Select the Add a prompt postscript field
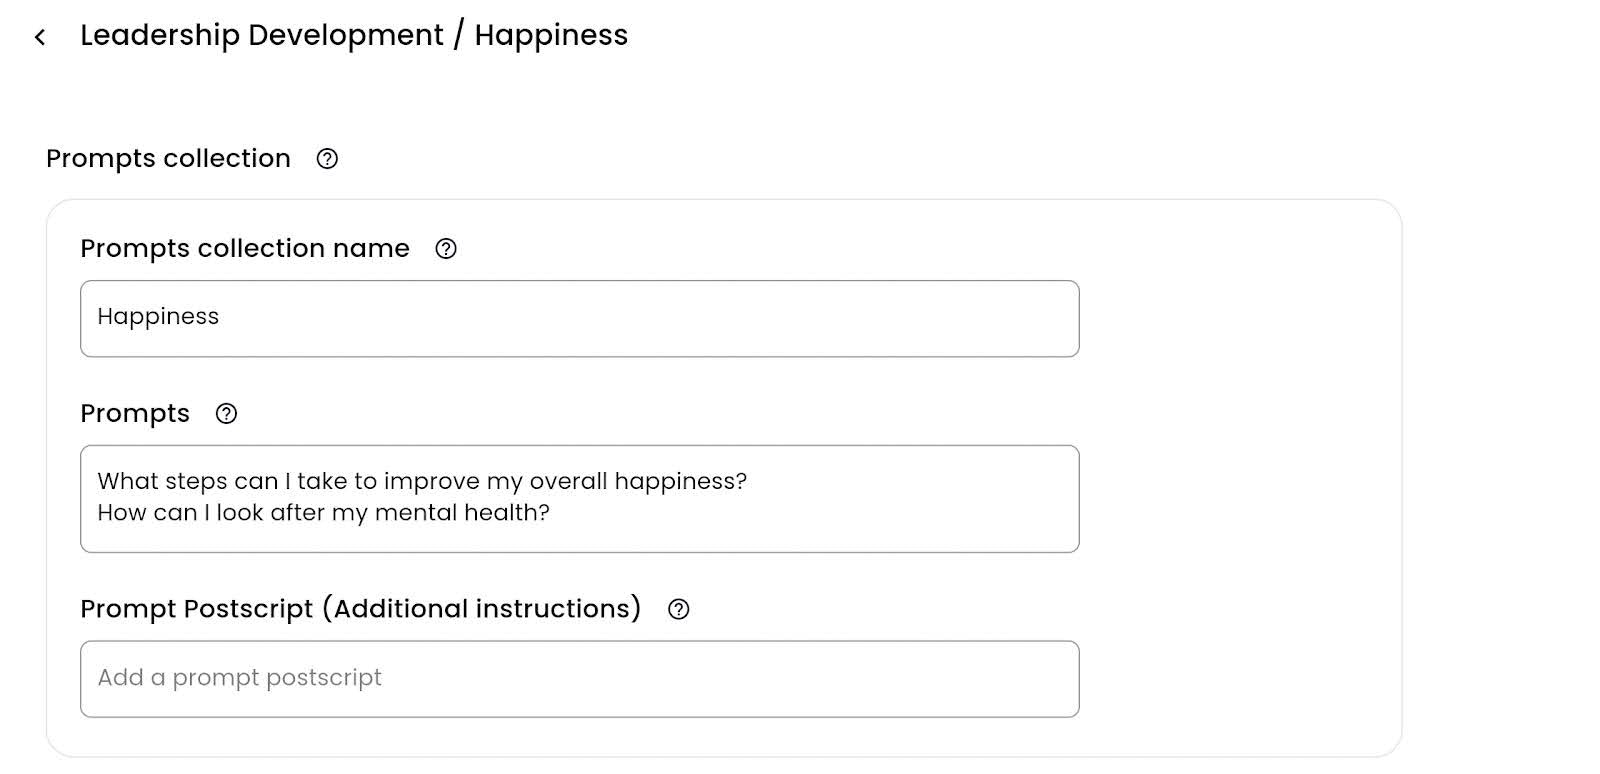Image resolution: width=1600 pixels, height=774 pixels. [579, 678]
